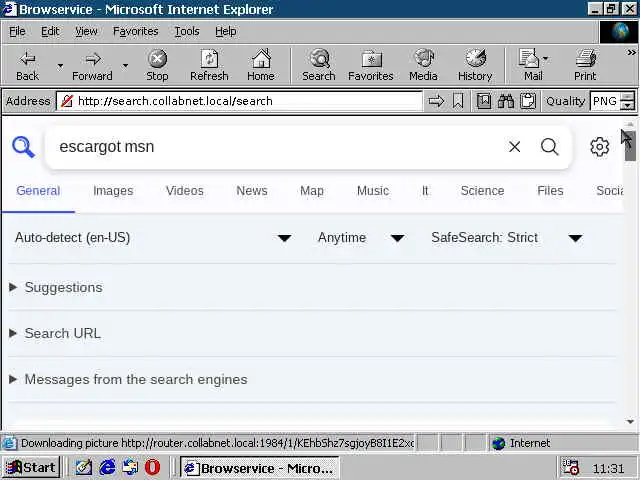Image resolution: width=640 pixels, height=480 pixels.
Task: Open the Favorites toolbar pane
Action: (371, 66)
